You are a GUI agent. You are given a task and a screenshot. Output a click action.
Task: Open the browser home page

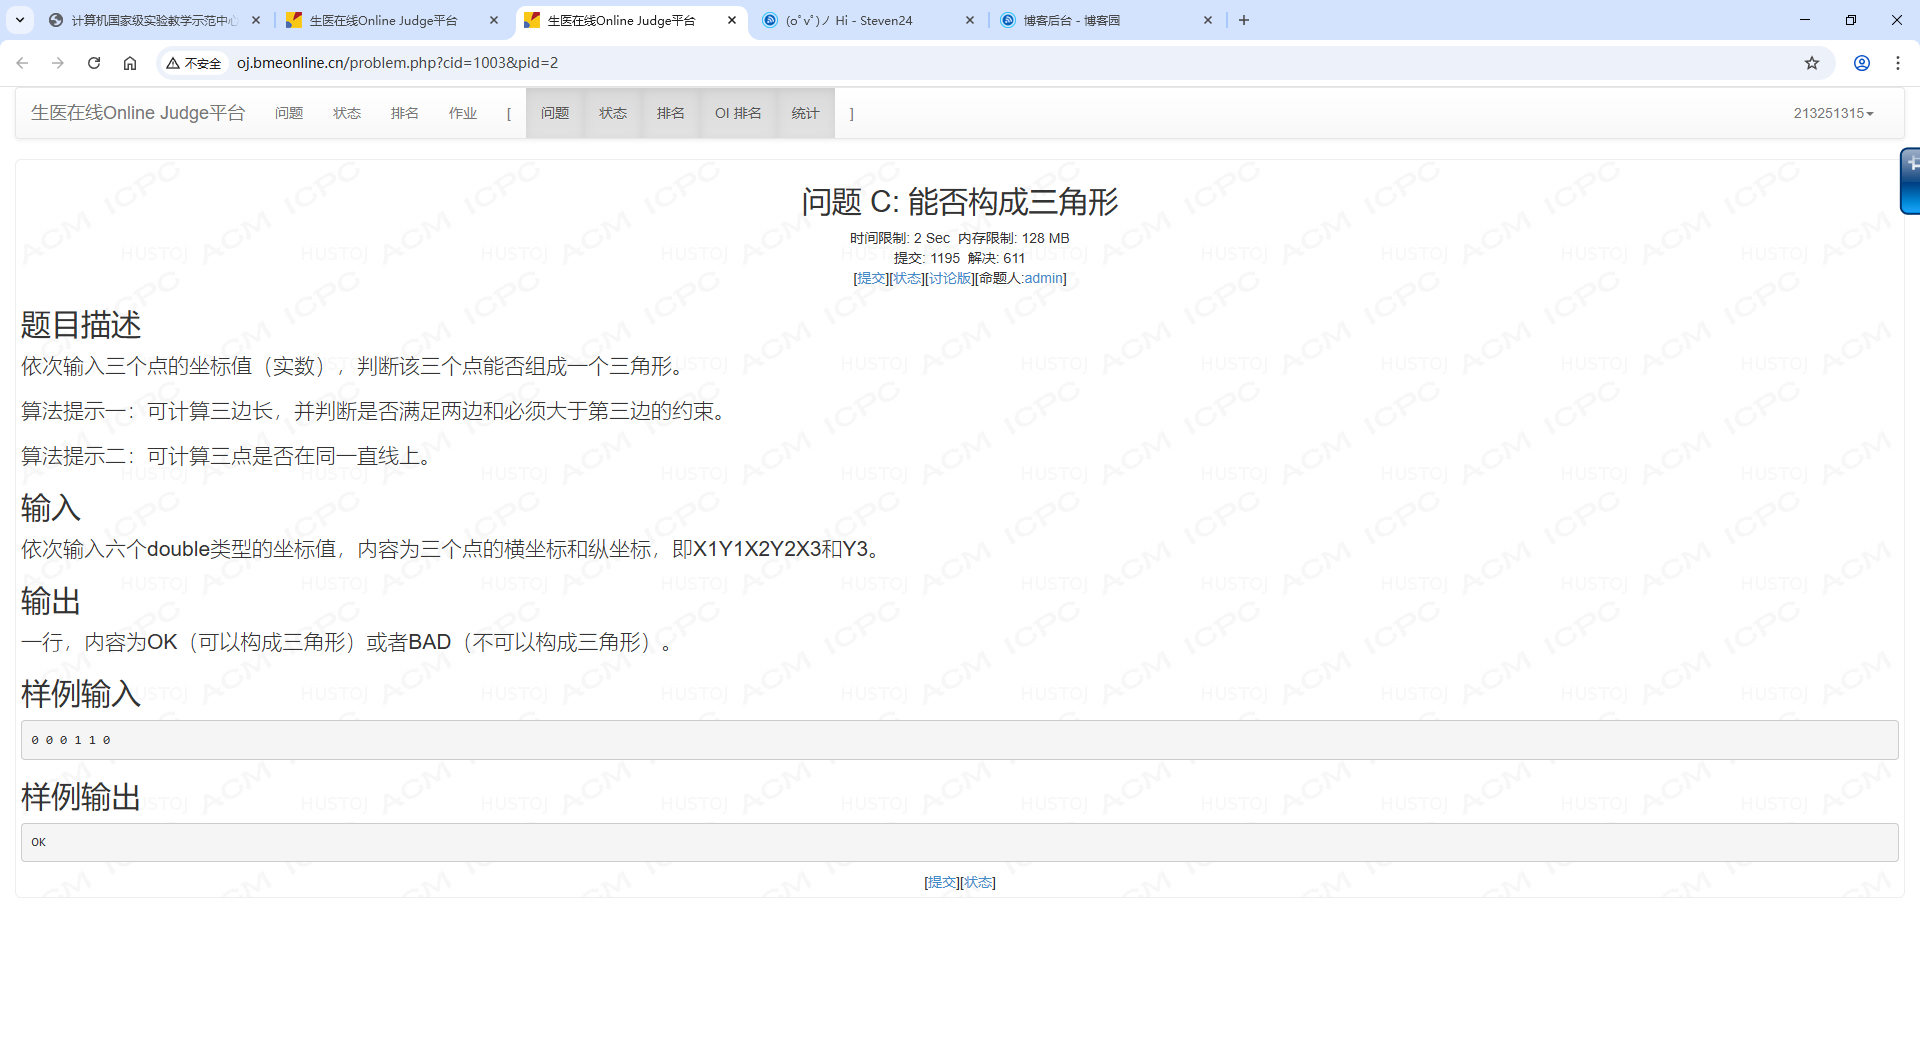(130, 63)
